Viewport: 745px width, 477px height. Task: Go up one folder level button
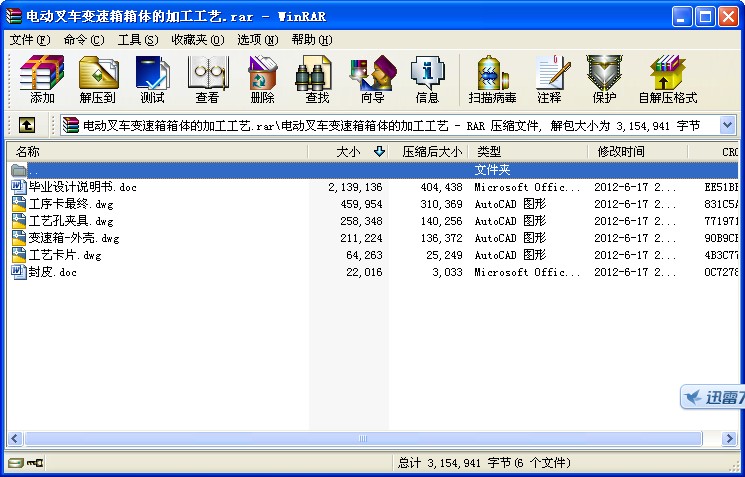(27, 125)
